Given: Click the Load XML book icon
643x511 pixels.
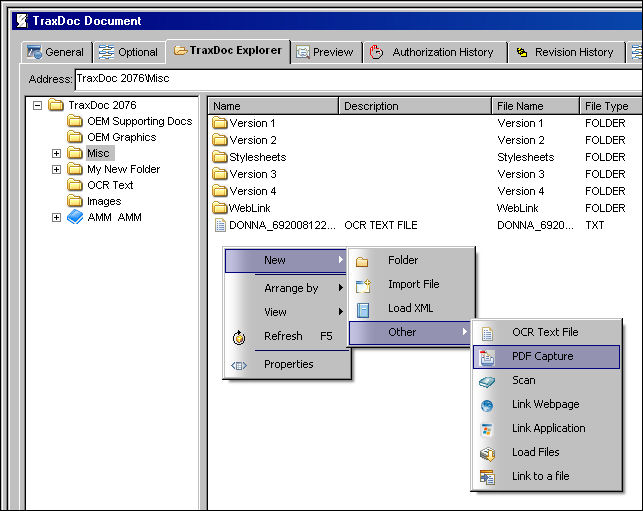Looking at the screenshot, I should [363, 310].
